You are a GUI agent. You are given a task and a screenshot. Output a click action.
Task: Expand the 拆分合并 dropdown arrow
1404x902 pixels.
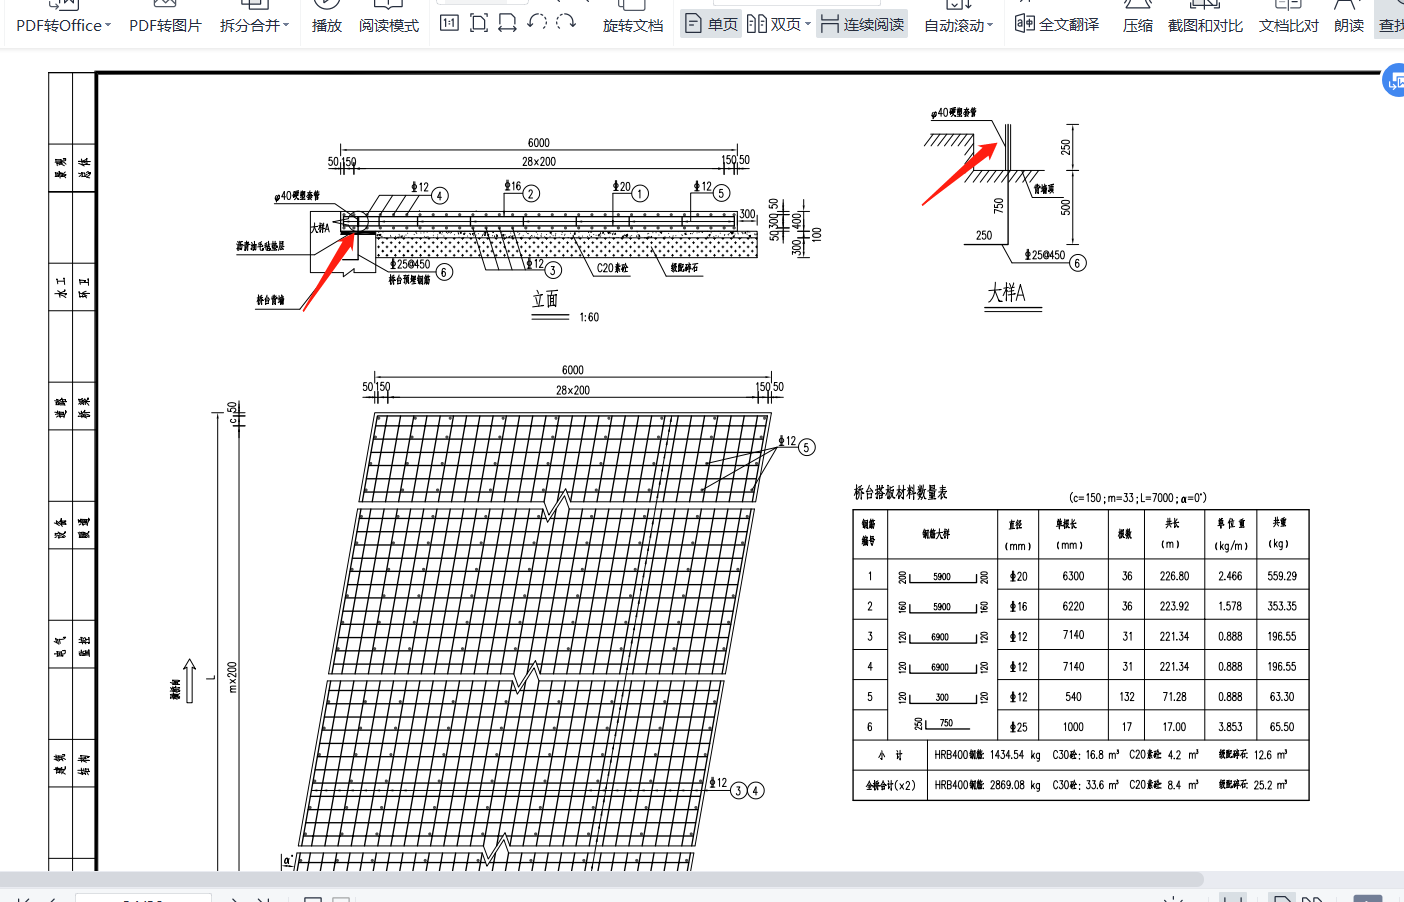tap(286, 26)
